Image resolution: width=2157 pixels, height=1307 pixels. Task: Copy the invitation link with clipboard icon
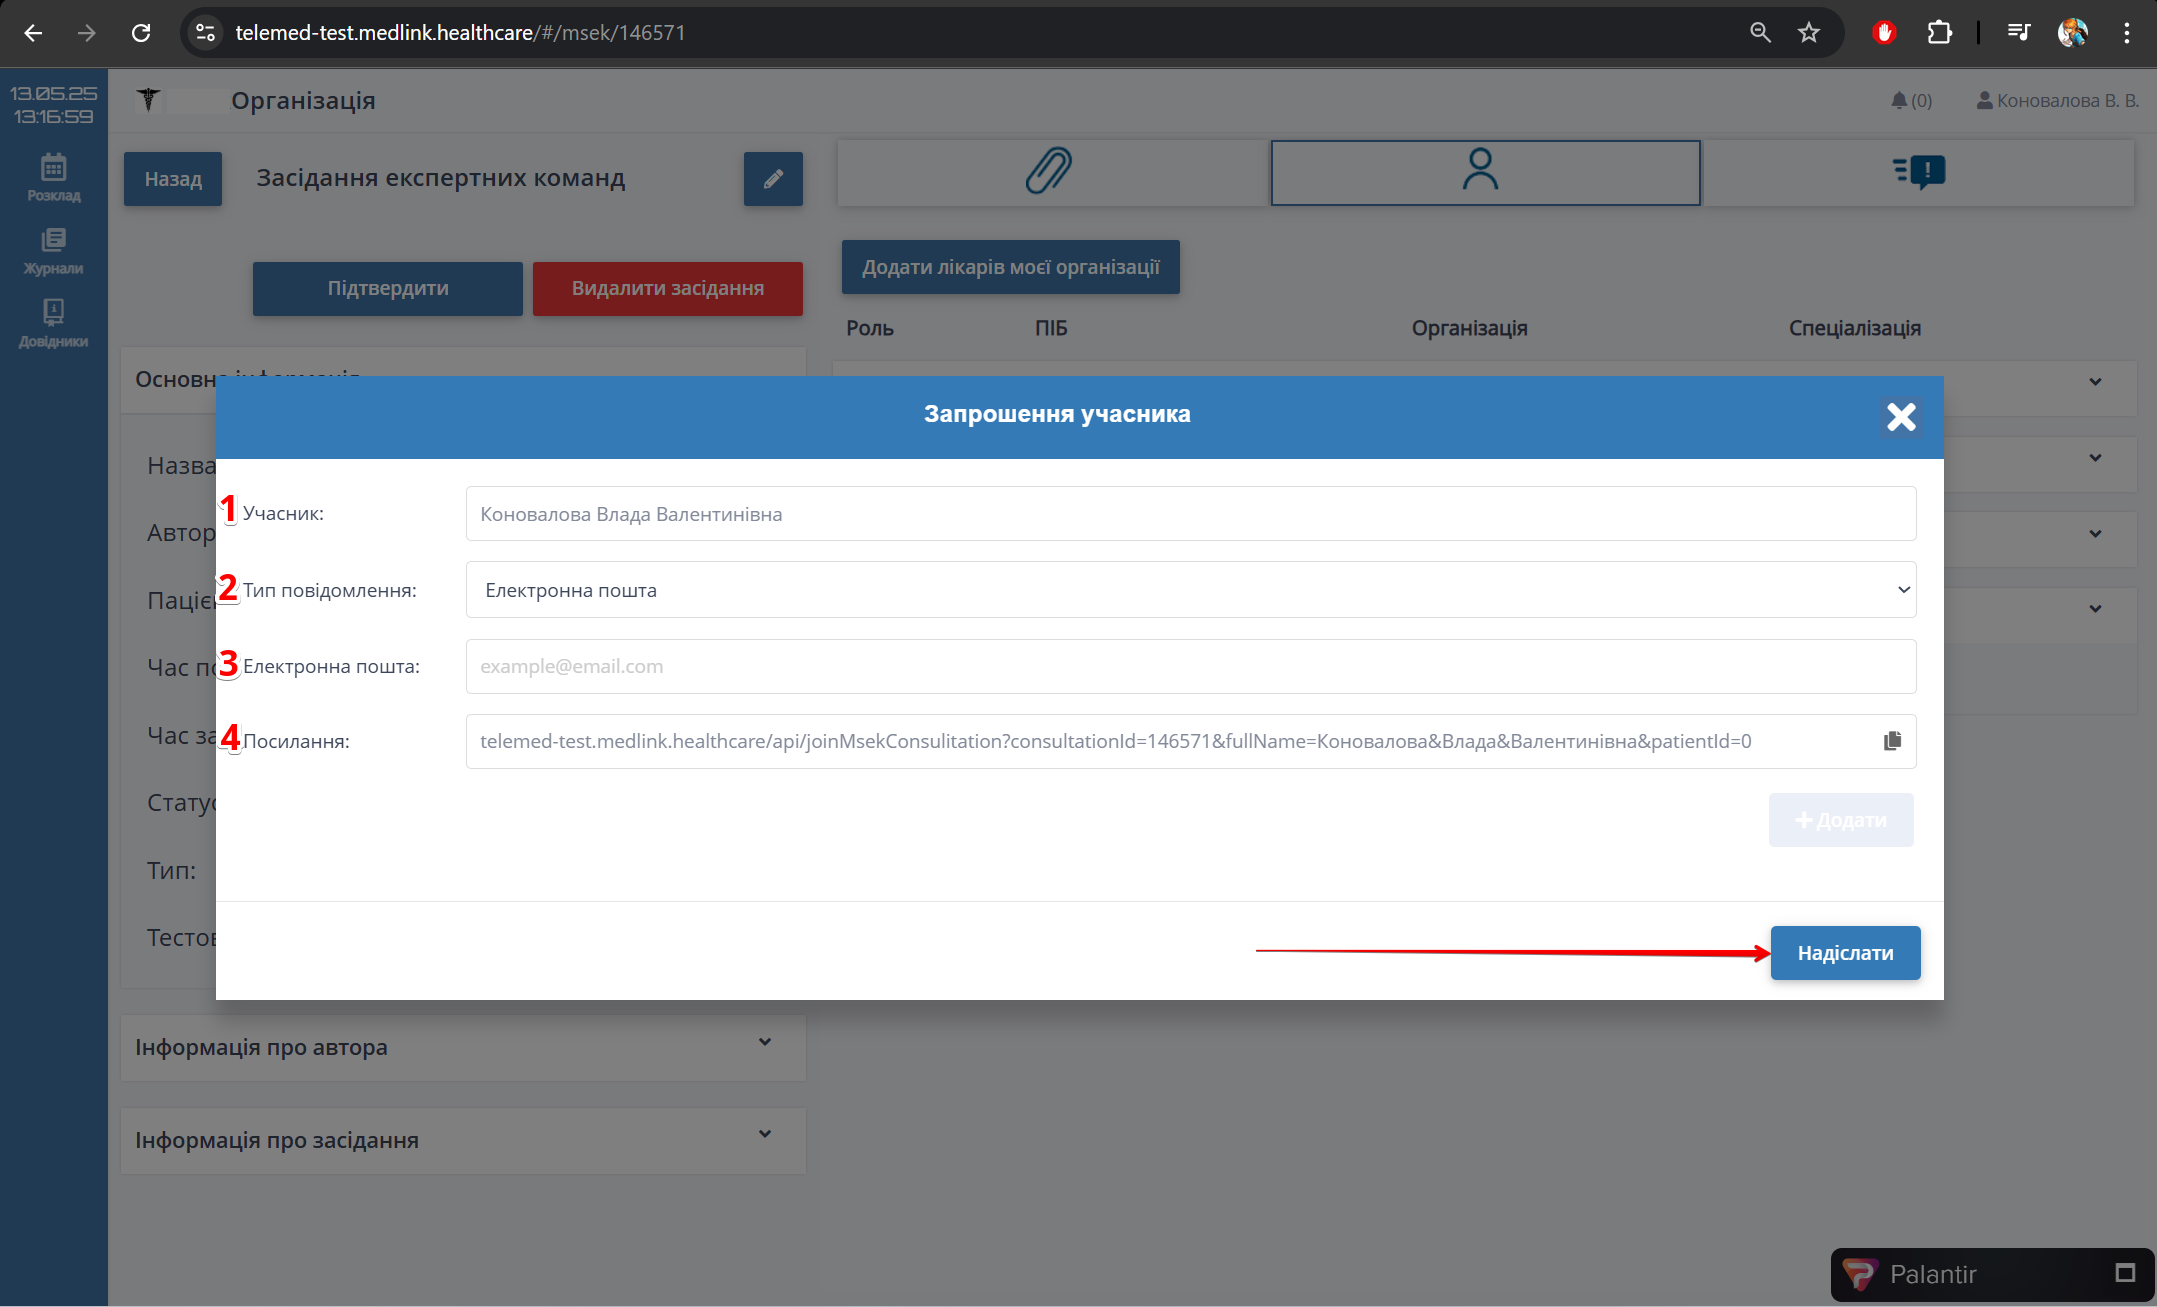coord(1891,741)
